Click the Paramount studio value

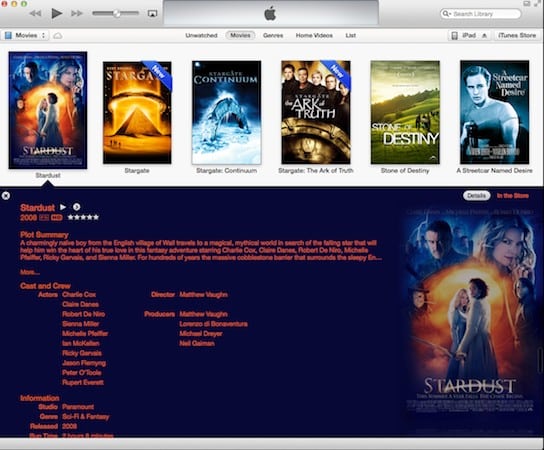point(78,407)
